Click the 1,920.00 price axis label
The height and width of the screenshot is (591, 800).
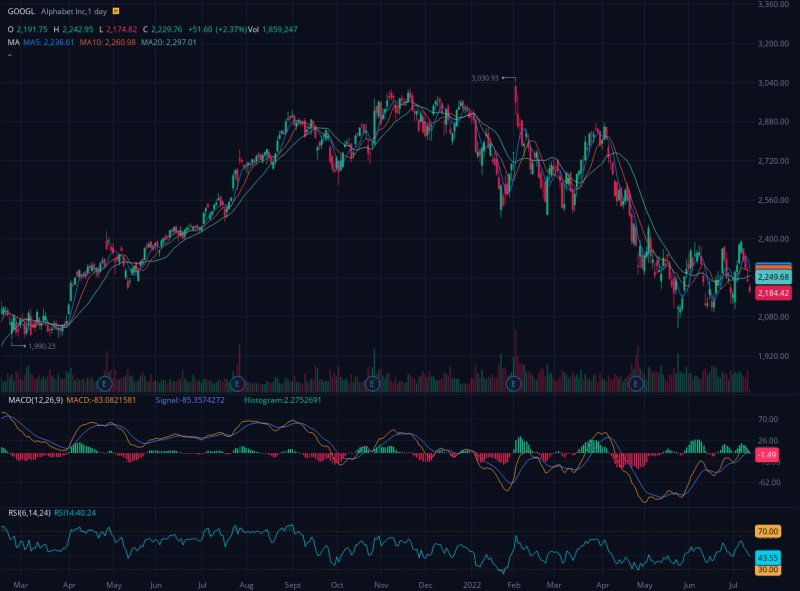(x=773, y=356)
